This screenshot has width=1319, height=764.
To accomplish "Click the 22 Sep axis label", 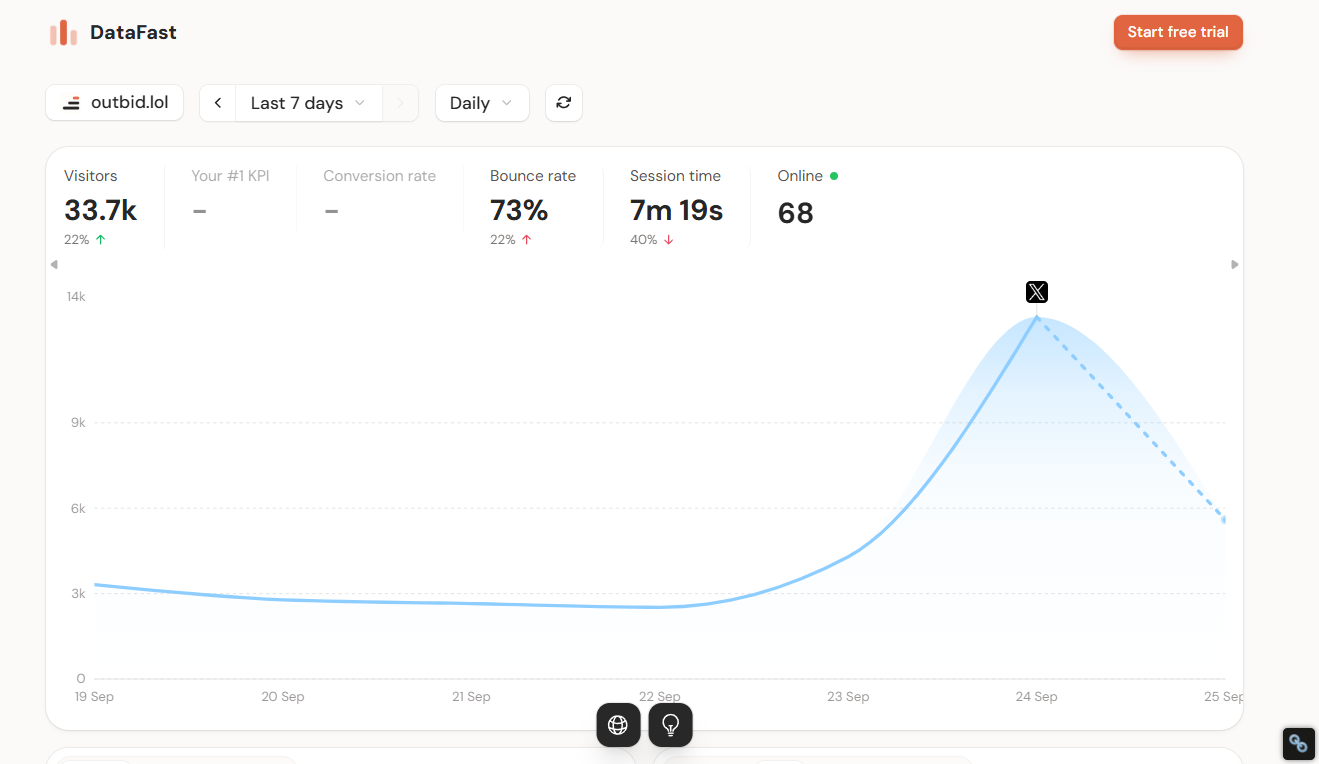I will 660,696.
